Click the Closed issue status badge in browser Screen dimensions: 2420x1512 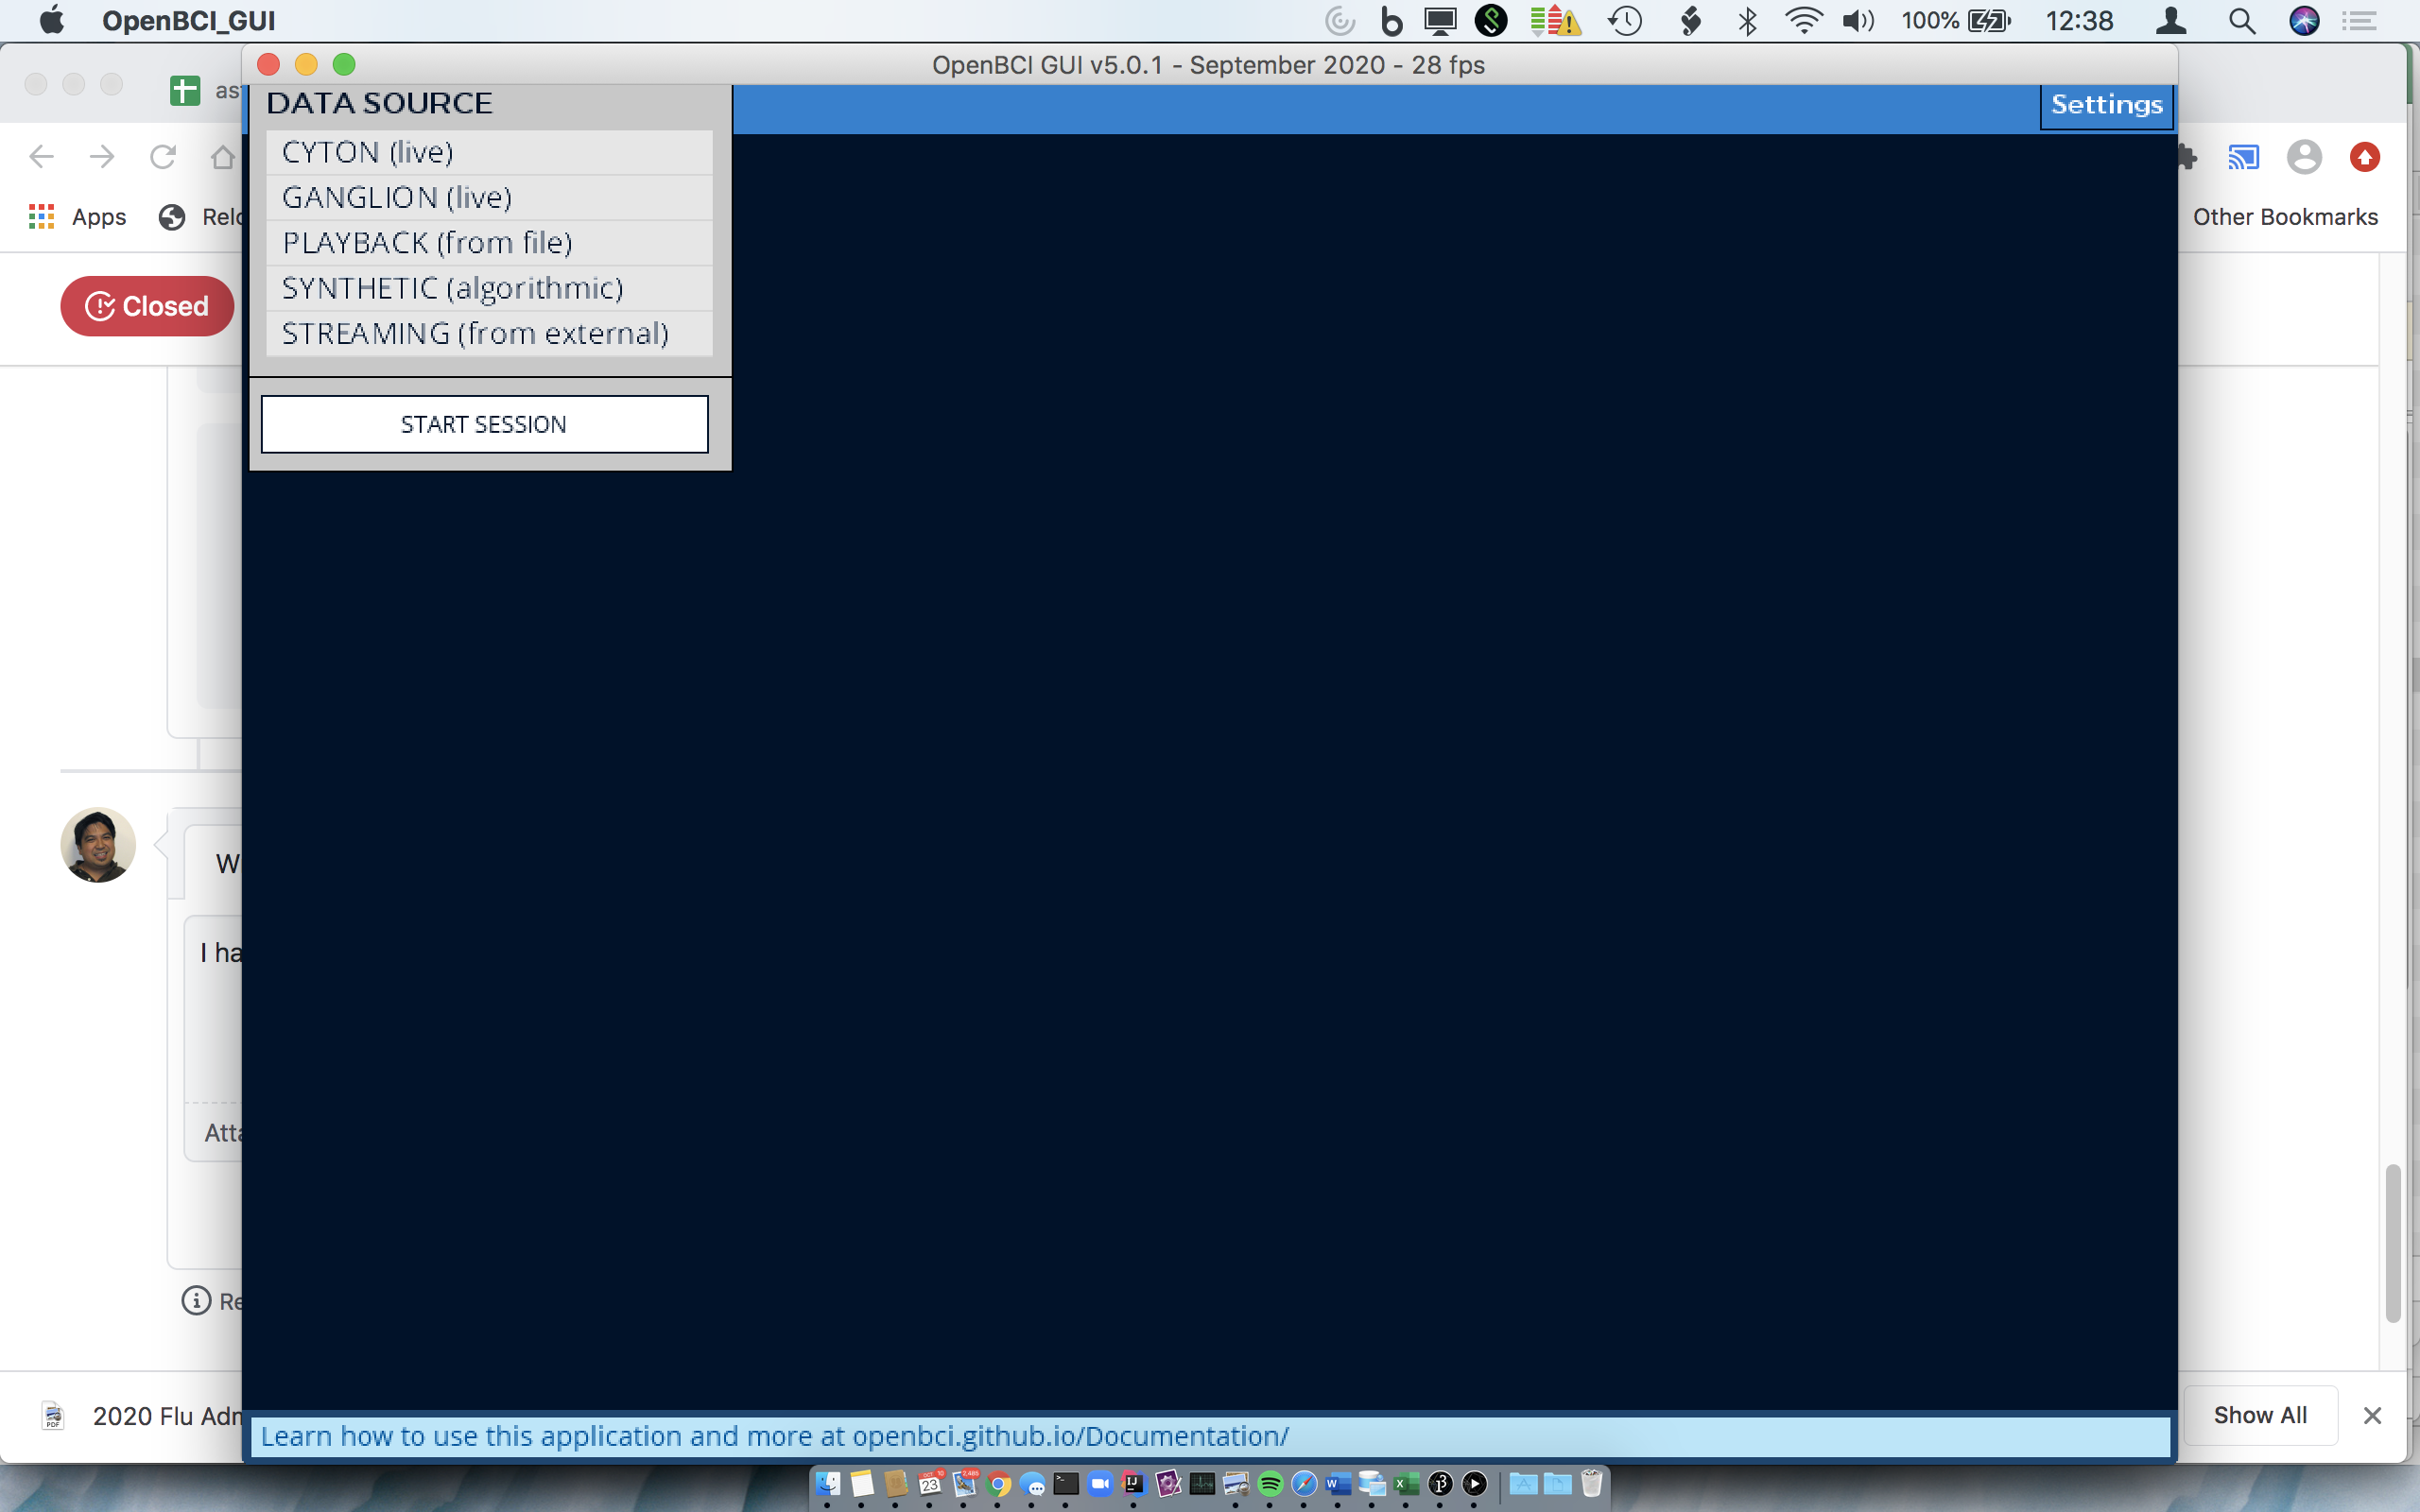click(x=147, y=306)
